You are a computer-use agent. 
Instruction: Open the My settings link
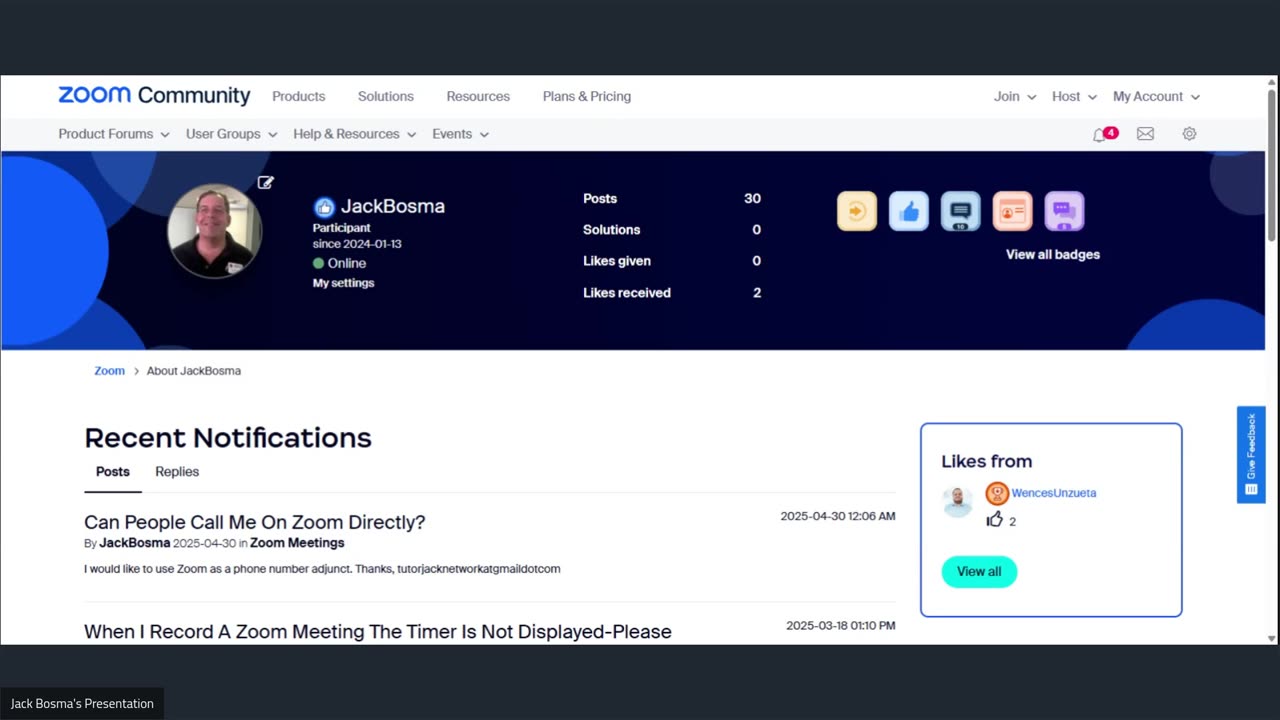pyautogui.click(x=343, y=283)
